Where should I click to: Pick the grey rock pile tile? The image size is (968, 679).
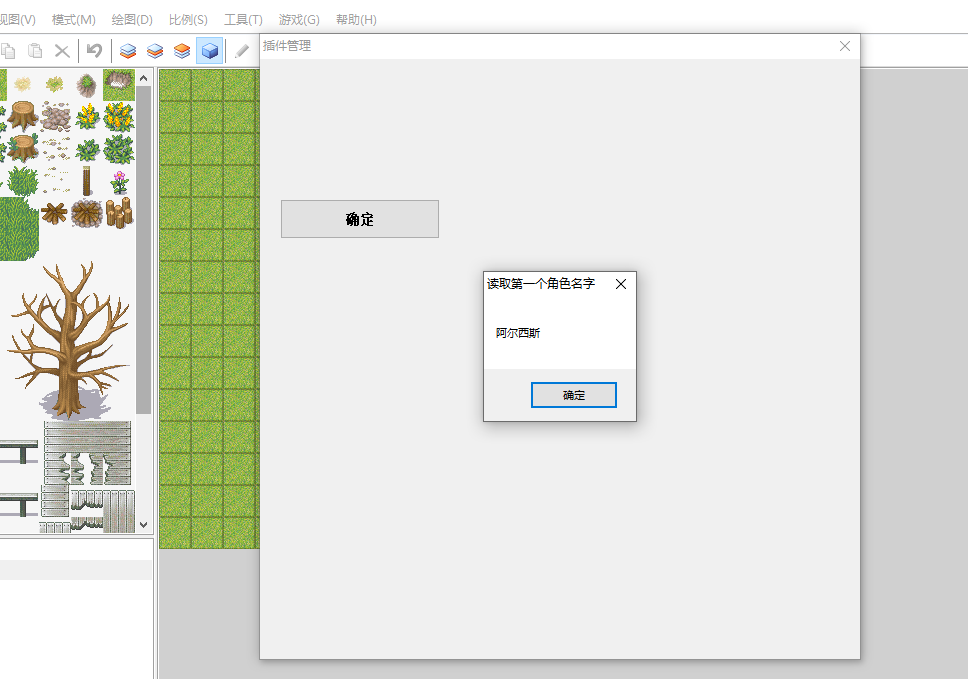(x=56, y=117)
